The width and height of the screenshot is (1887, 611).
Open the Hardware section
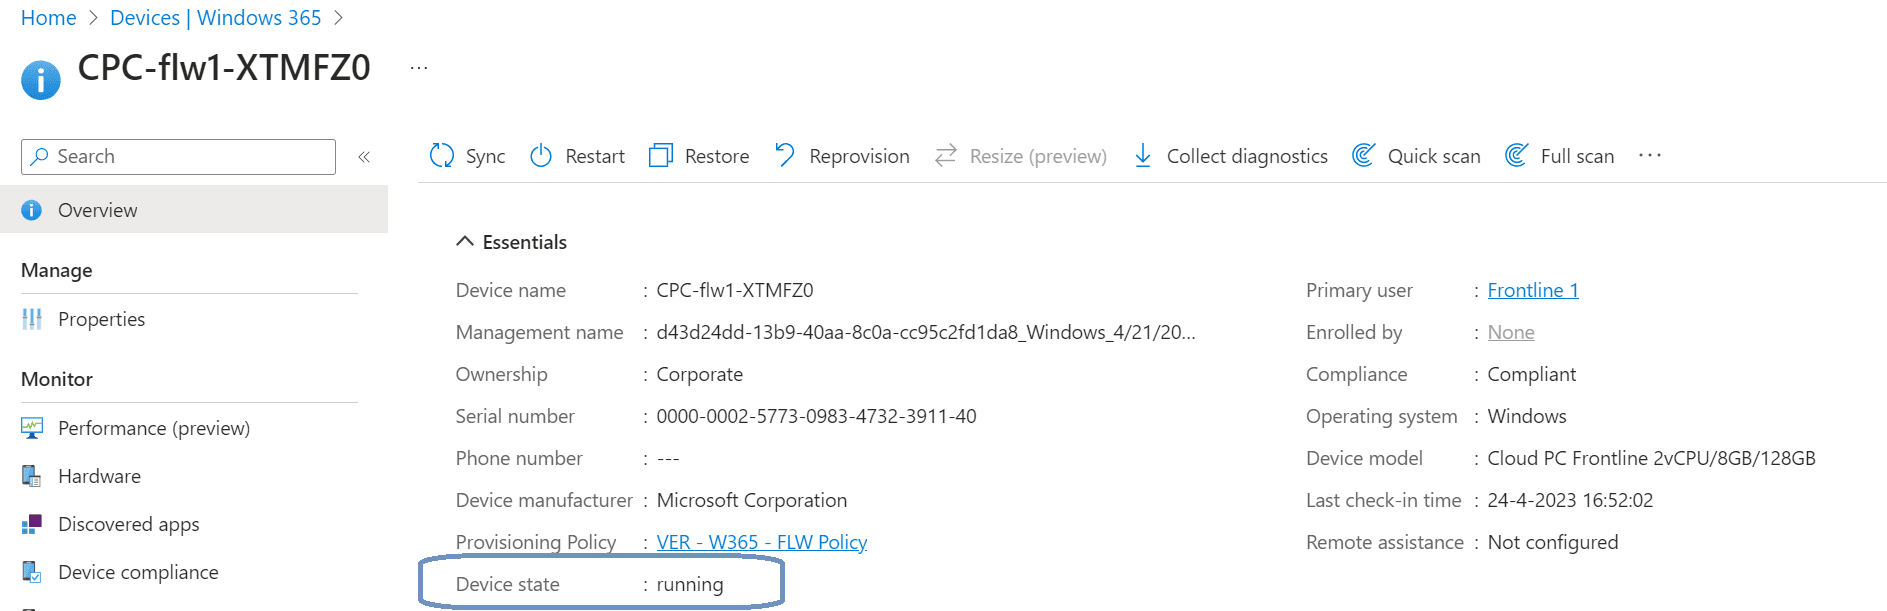point(99,476)
